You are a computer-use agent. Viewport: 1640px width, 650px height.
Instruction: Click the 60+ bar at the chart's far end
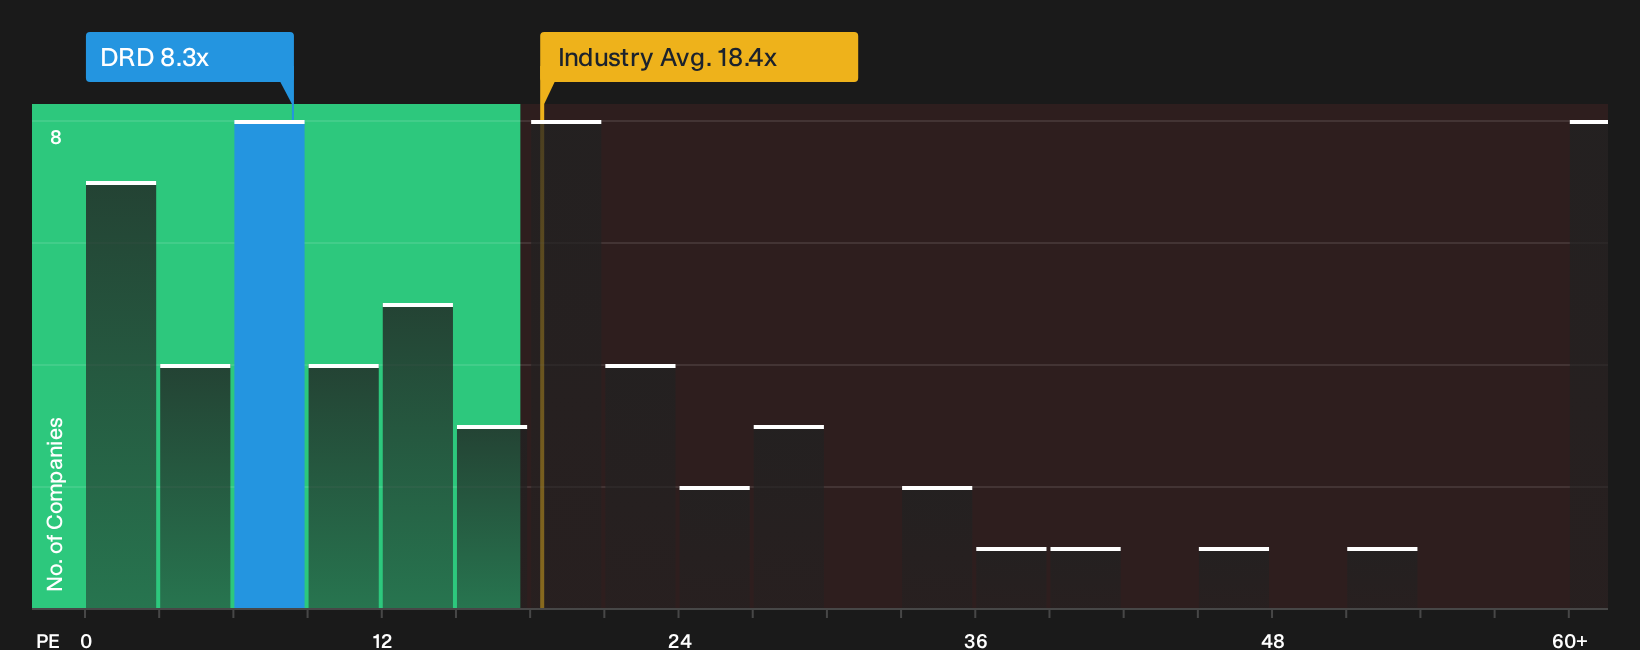click(x=1588, y=364)
